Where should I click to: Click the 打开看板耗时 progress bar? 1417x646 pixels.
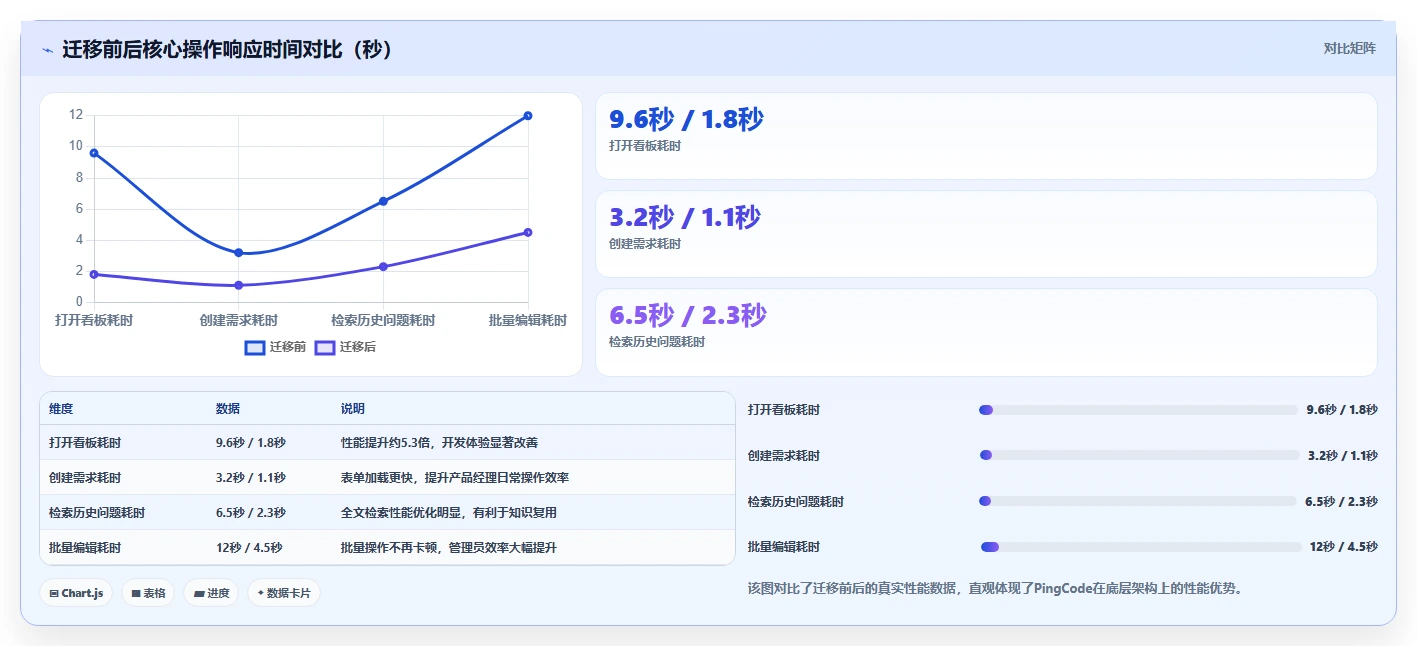(1138, 410)
